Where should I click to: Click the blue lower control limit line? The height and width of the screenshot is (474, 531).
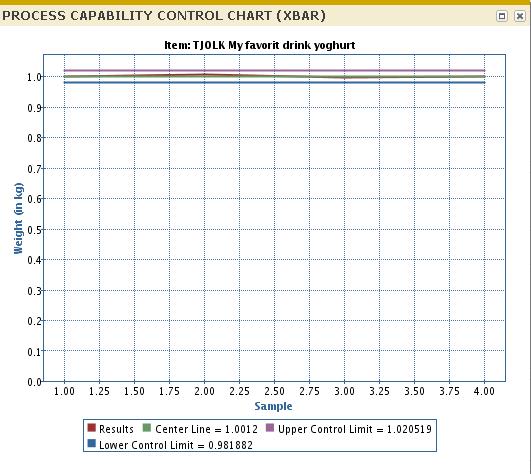click(x=274, y=83)
